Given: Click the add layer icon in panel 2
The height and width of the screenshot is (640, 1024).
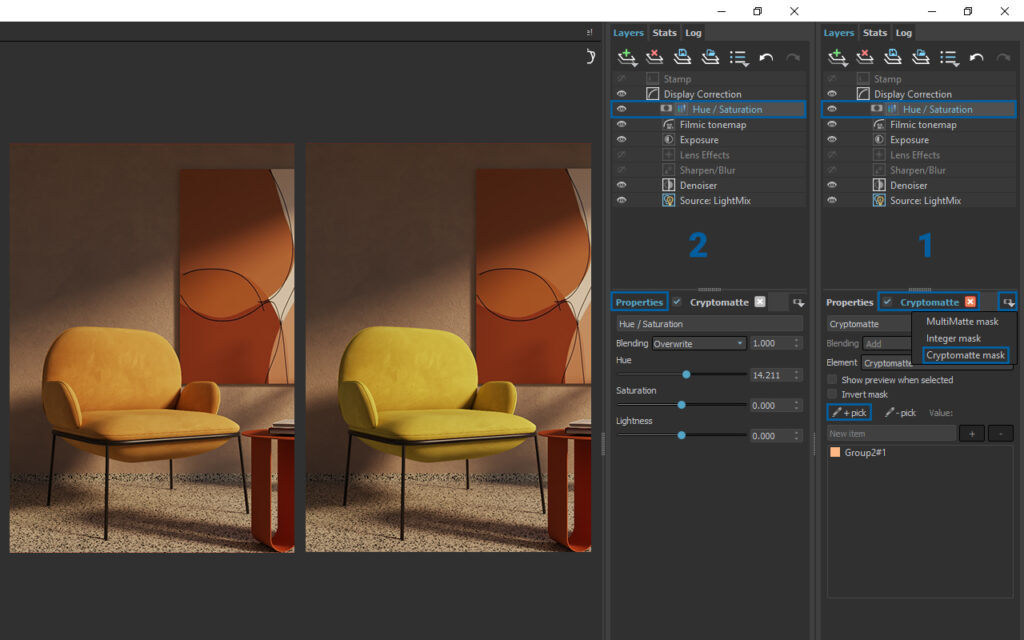Looking at the screenshot, I should point(627,57).
